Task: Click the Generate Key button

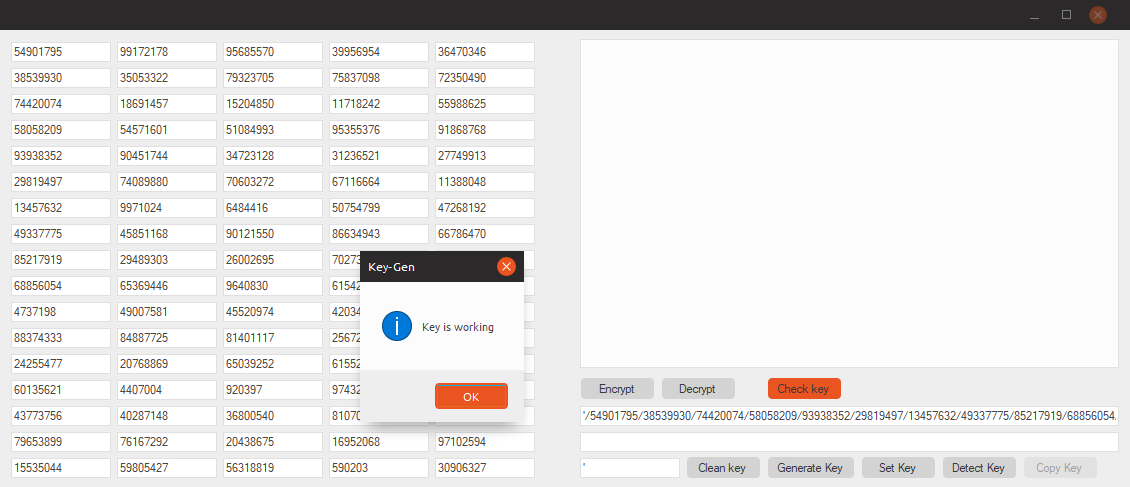Action: [810, 468]
